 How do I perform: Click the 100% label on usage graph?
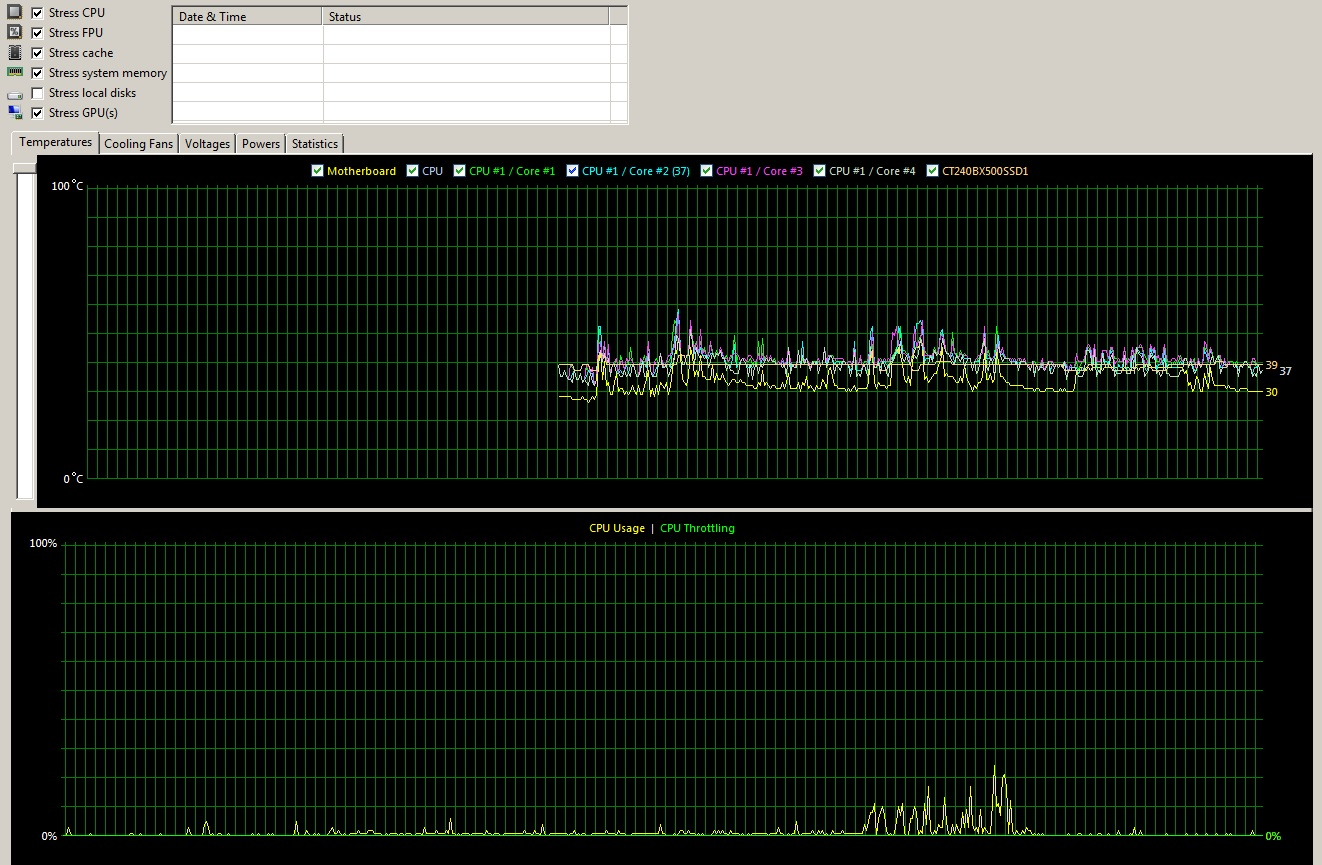coord(44,544)
